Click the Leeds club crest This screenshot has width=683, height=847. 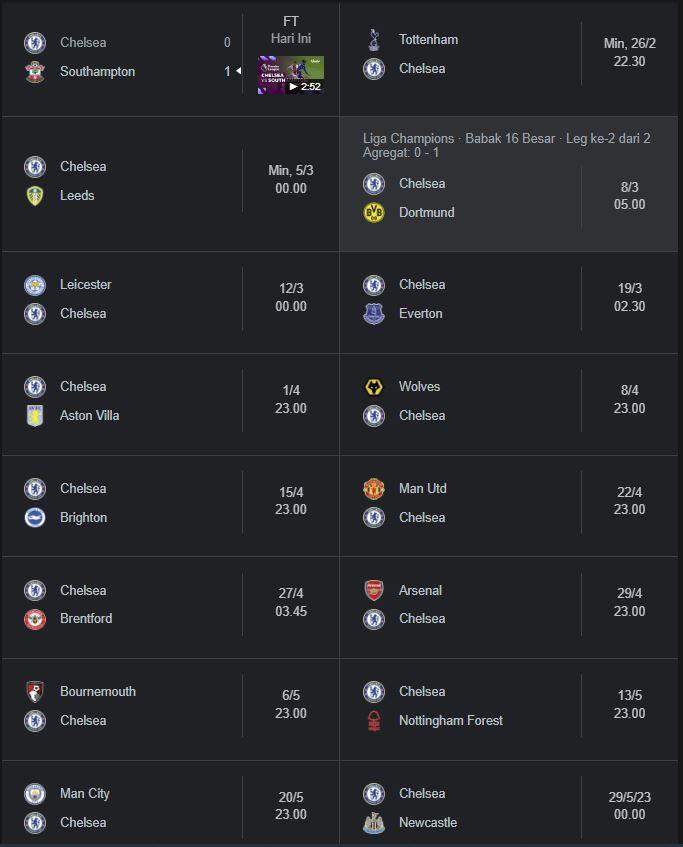click(x=35, y=196)
